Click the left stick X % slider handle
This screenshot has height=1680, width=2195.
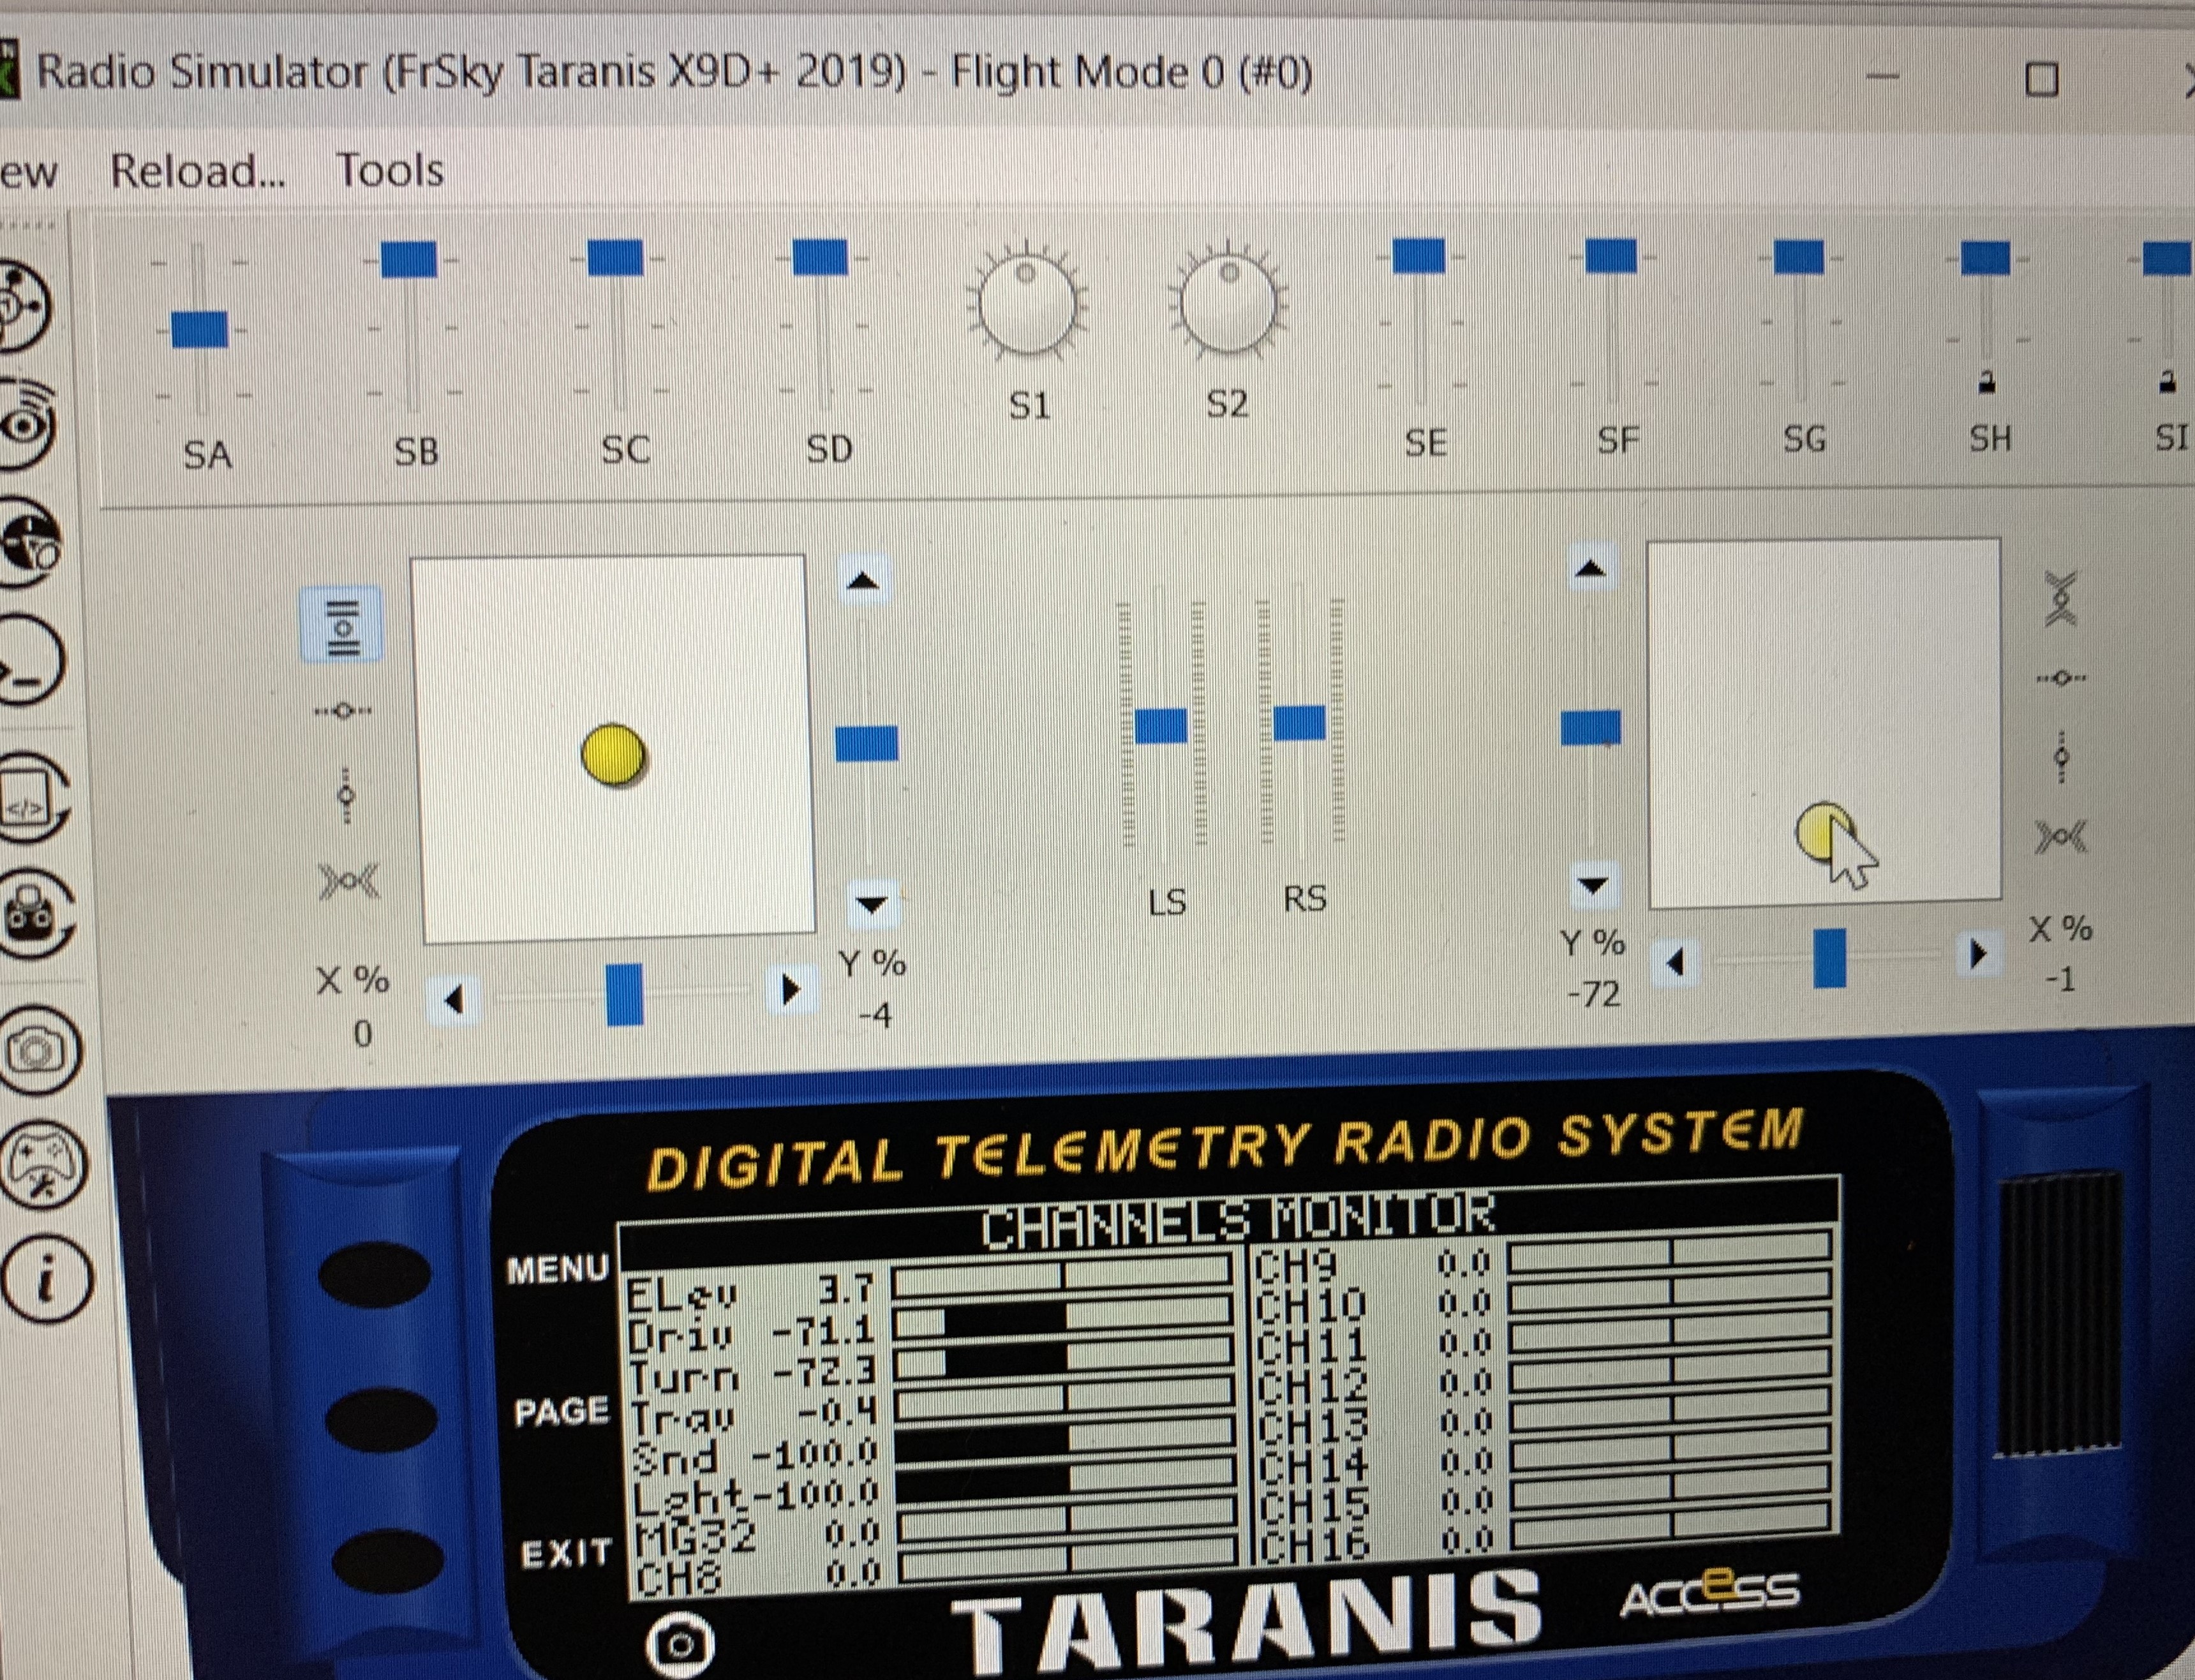pos(624,994)
